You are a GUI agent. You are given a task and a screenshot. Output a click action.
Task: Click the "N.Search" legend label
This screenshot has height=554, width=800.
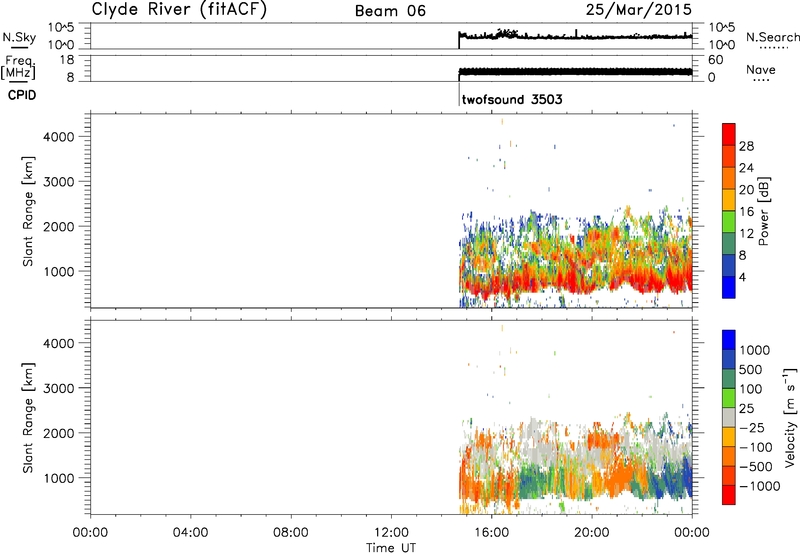772,37
